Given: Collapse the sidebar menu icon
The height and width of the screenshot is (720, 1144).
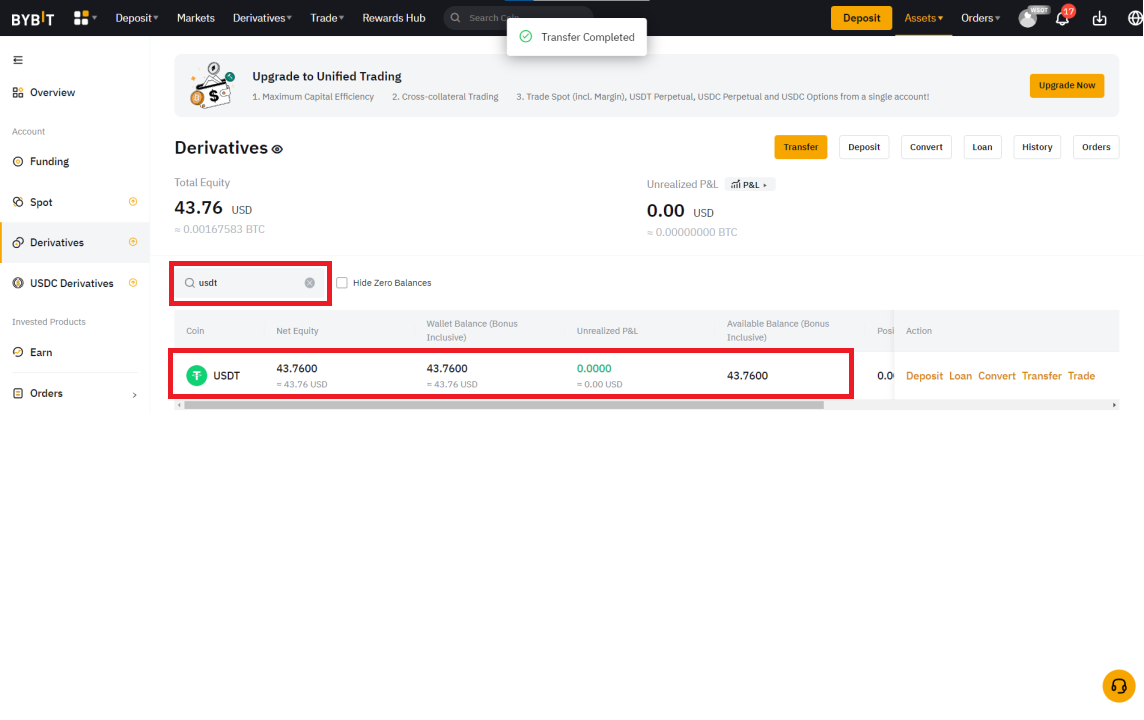Looking at the screenshot, I should pos(18,60).
